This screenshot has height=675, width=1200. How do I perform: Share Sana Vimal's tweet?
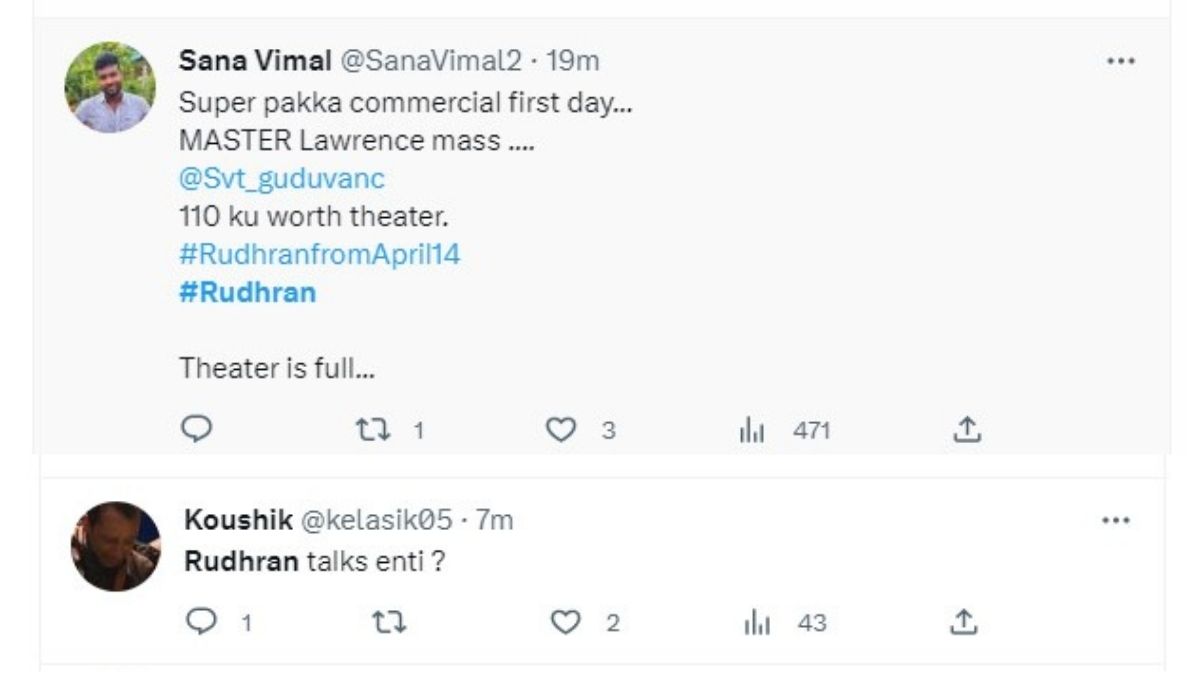[965, 430]
